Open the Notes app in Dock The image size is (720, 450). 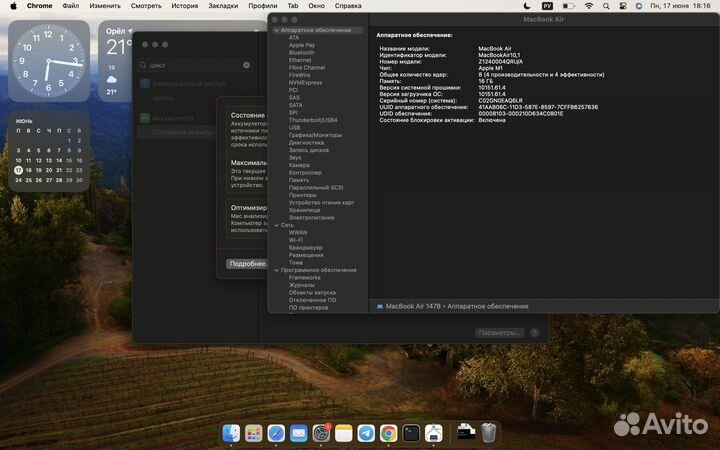pos(343,433)
